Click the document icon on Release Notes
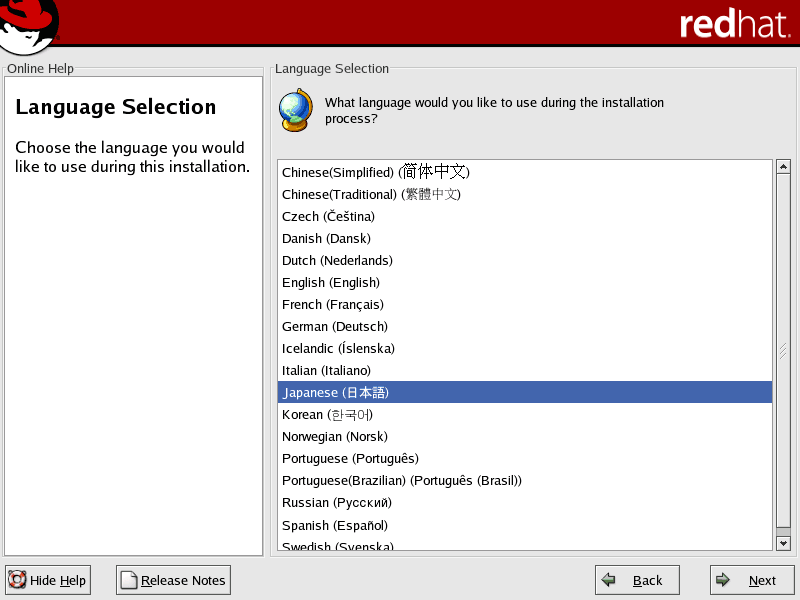This screenshot has height=600, width=800. pos(128,580)
